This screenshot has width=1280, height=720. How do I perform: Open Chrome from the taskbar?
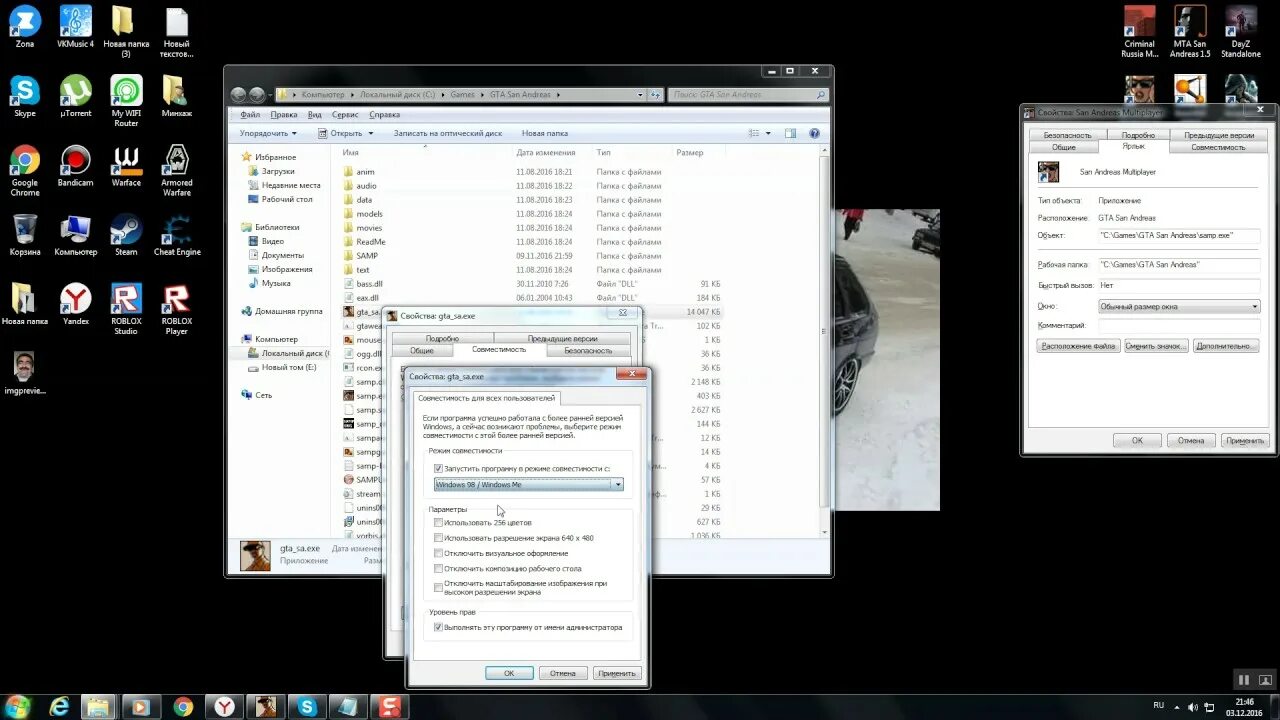coord(183,706)
